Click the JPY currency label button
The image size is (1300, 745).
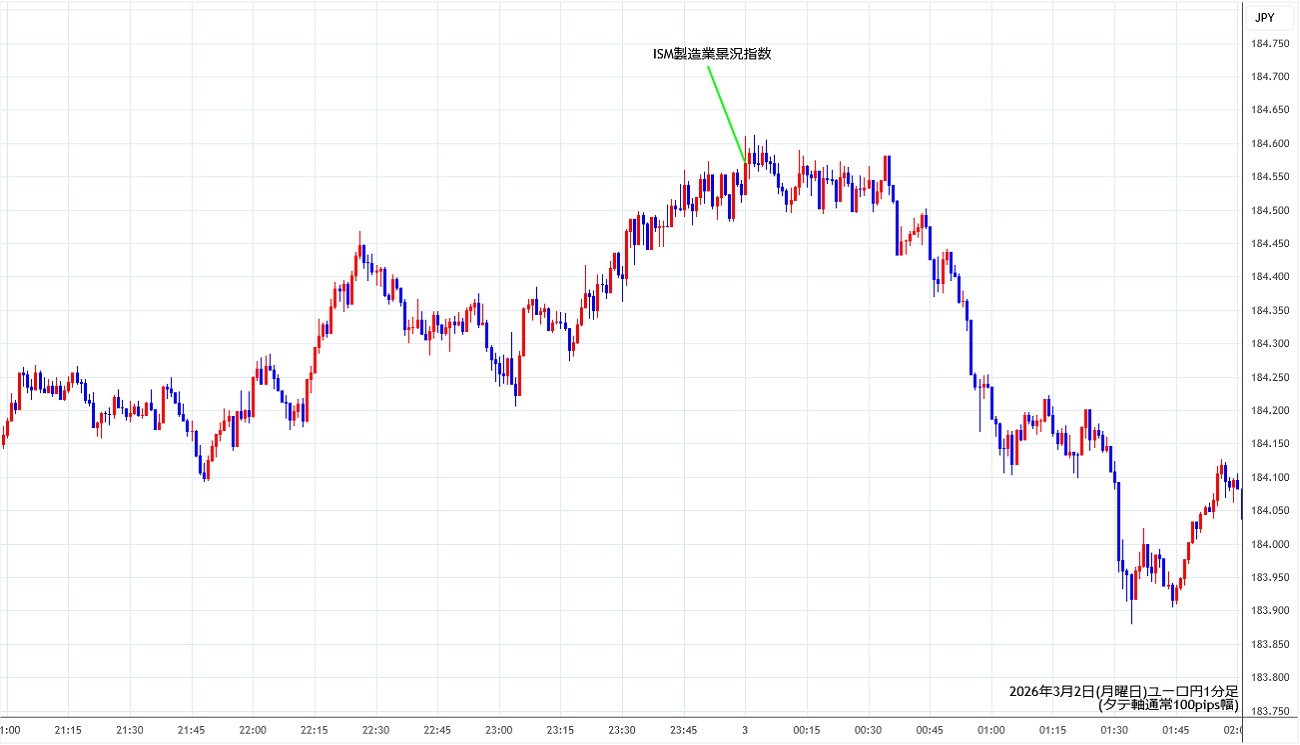[1265, 17]
